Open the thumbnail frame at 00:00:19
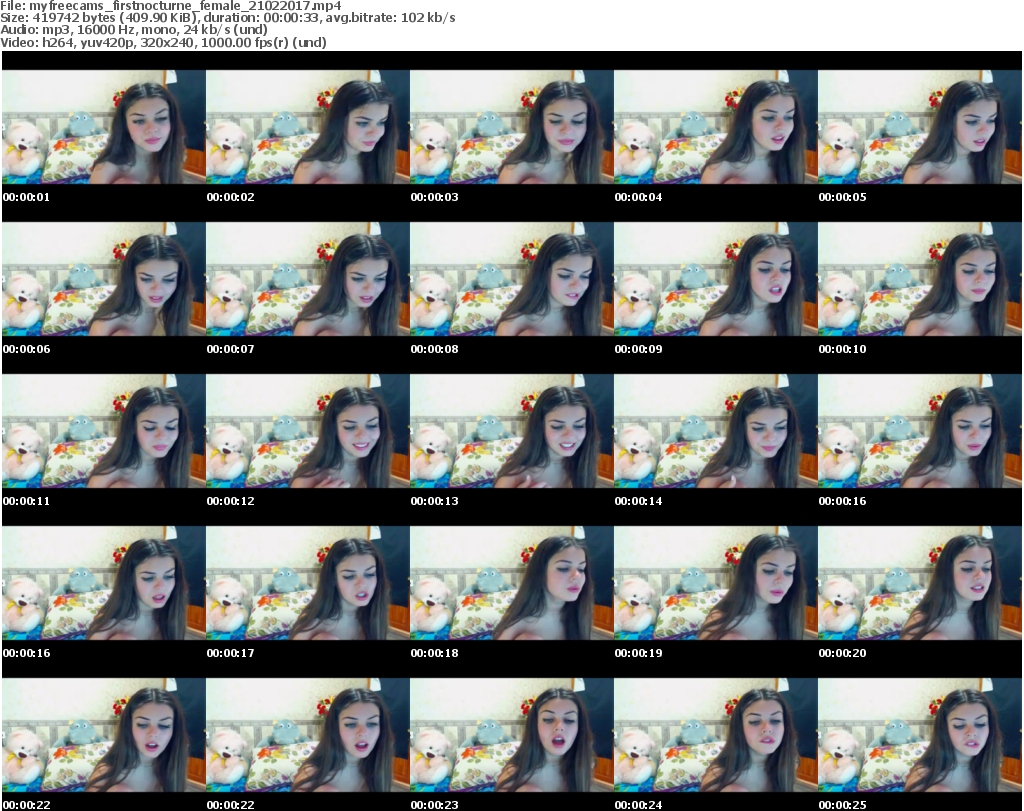1024x811 pixels. coord(716,583)
